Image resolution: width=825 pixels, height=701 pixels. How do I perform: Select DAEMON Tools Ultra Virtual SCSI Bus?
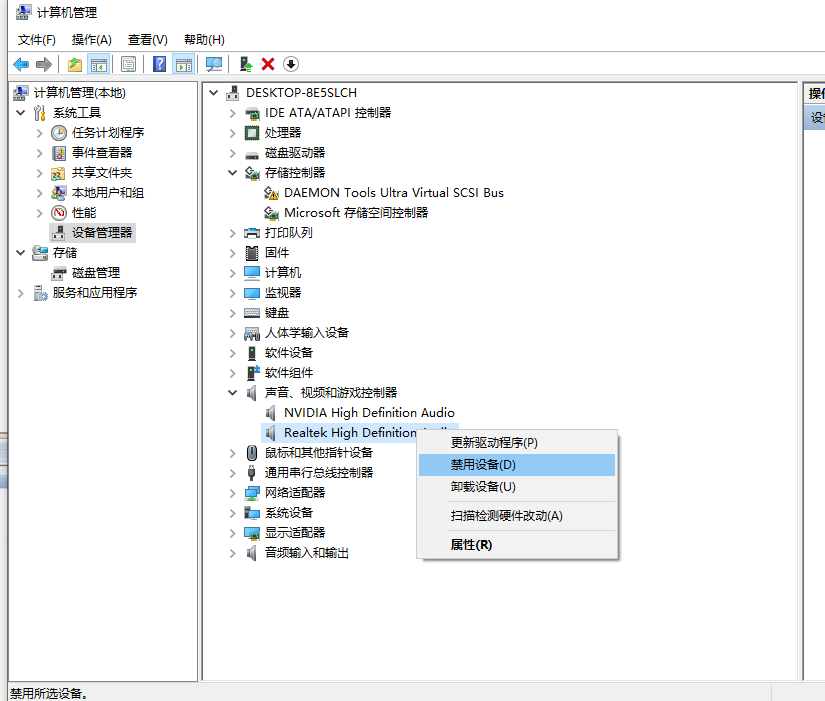394,193
